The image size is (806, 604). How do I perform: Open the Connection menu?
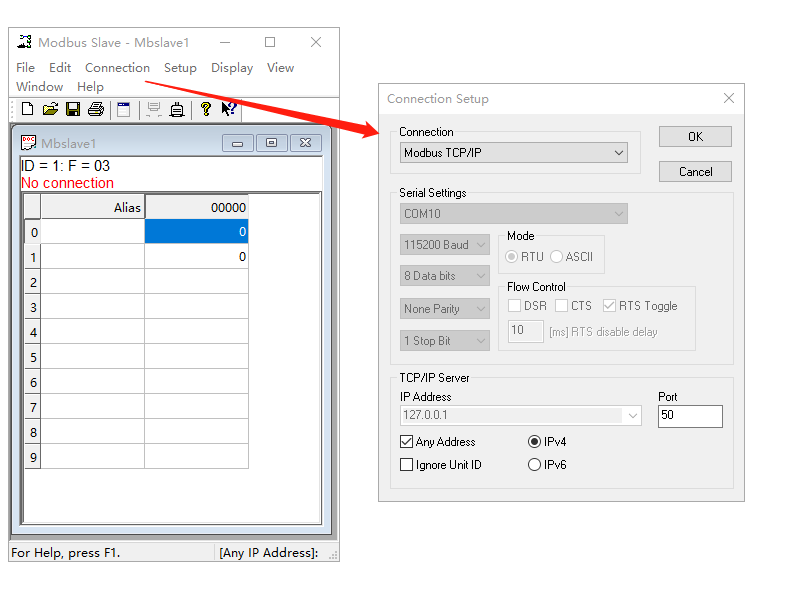[x=117, y=68]
